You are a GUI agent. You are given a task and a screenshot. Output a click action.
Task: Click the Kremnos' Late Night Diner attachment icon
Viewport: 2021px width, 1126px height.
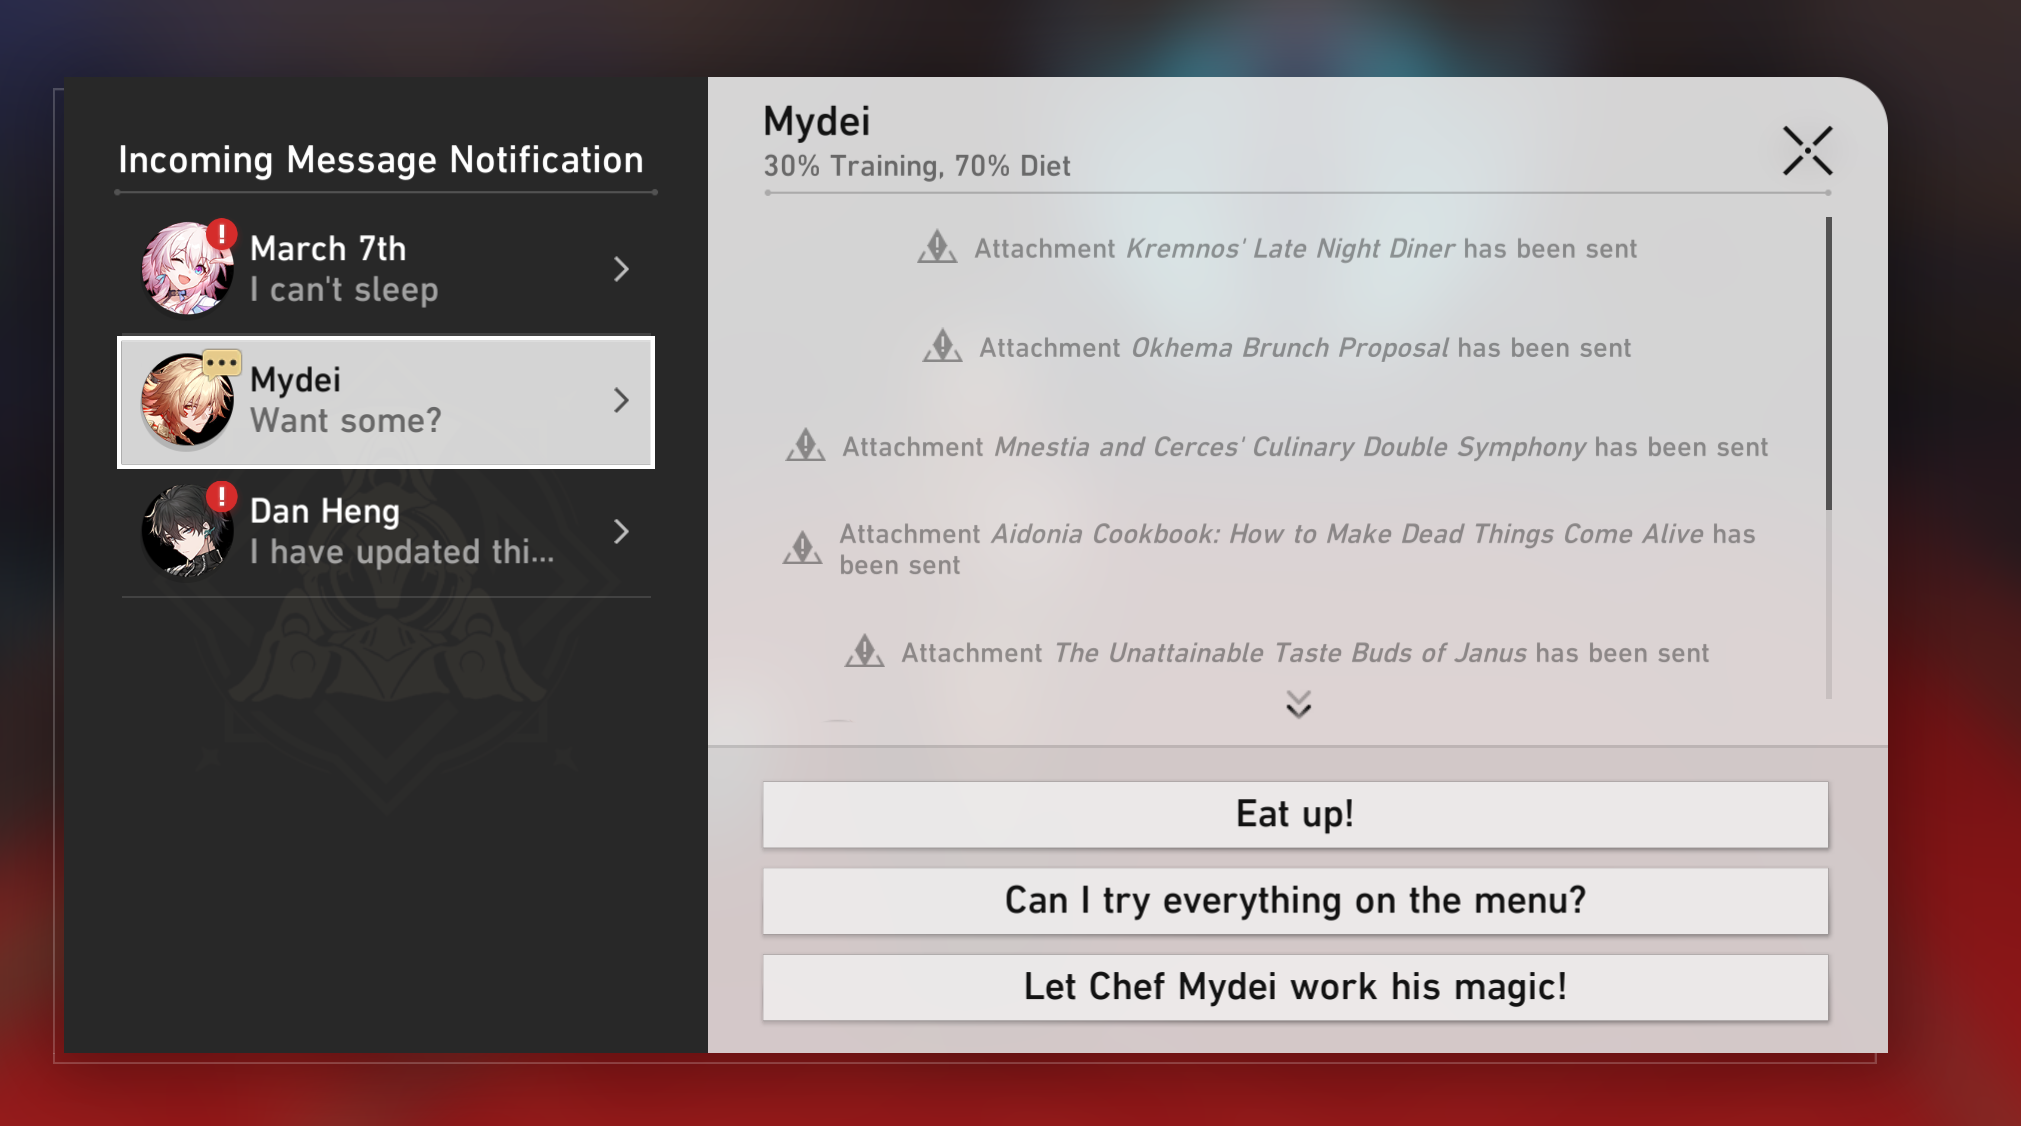click(x=937, y=247)
